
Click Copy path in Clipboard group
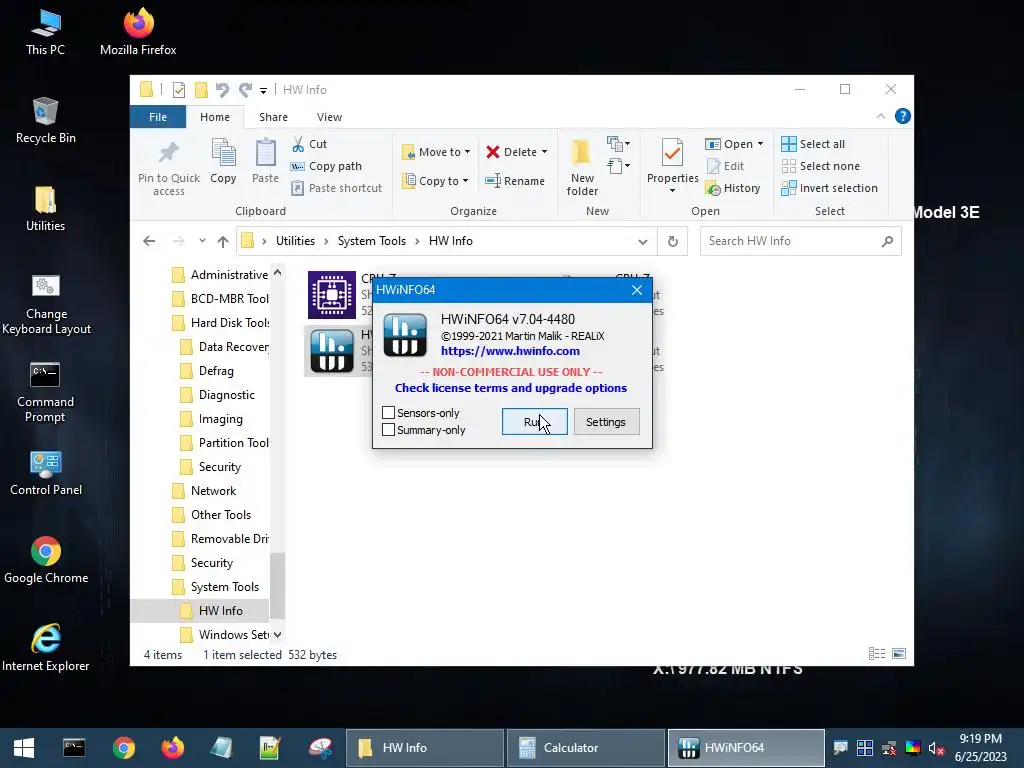[327, 166]
